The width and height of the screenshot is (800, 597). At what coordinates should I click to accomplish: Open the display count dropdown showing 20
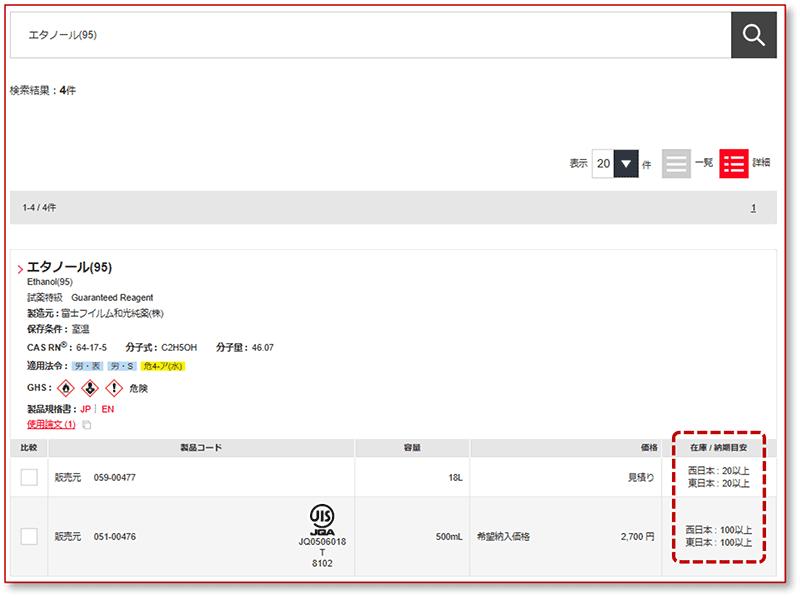(615, 163)
